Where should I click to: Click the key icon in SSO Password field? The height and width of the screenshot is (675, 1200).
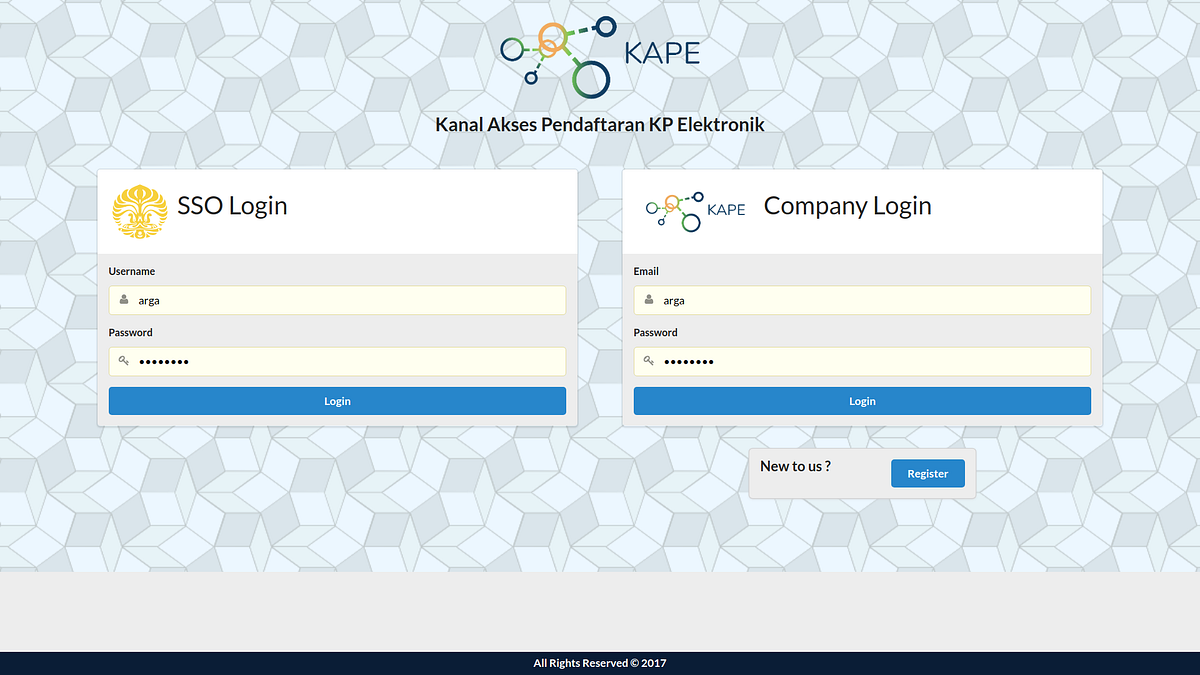click(123, 361)
